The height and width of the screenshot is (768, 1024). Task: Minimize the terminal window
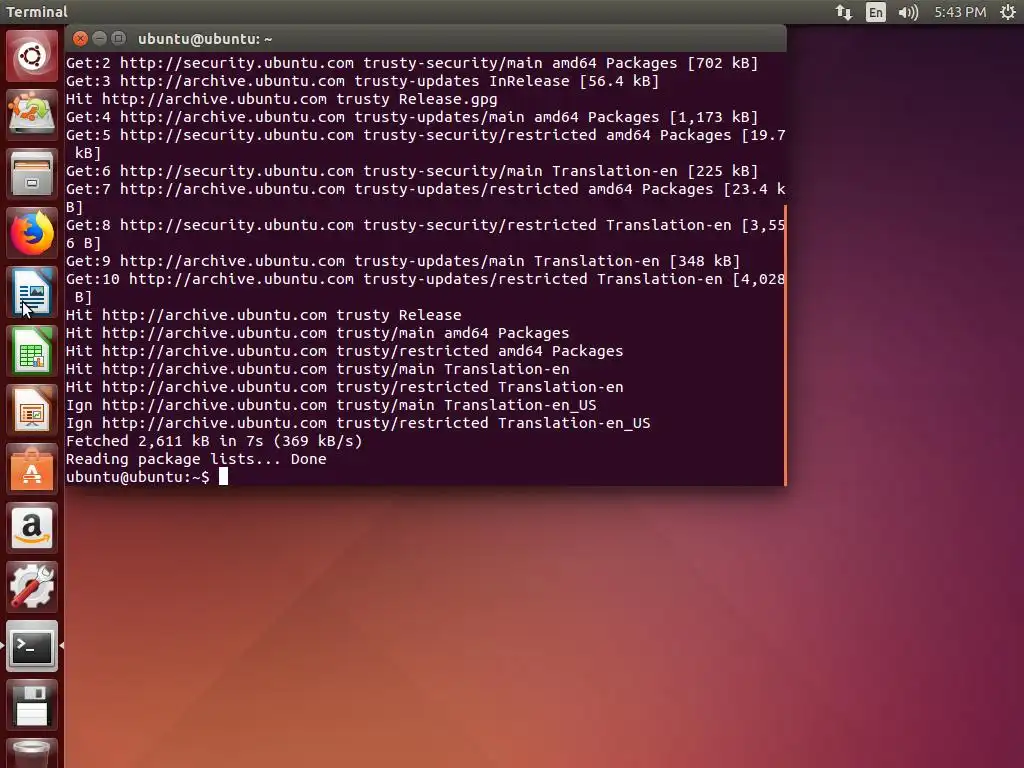click(99, 39)
